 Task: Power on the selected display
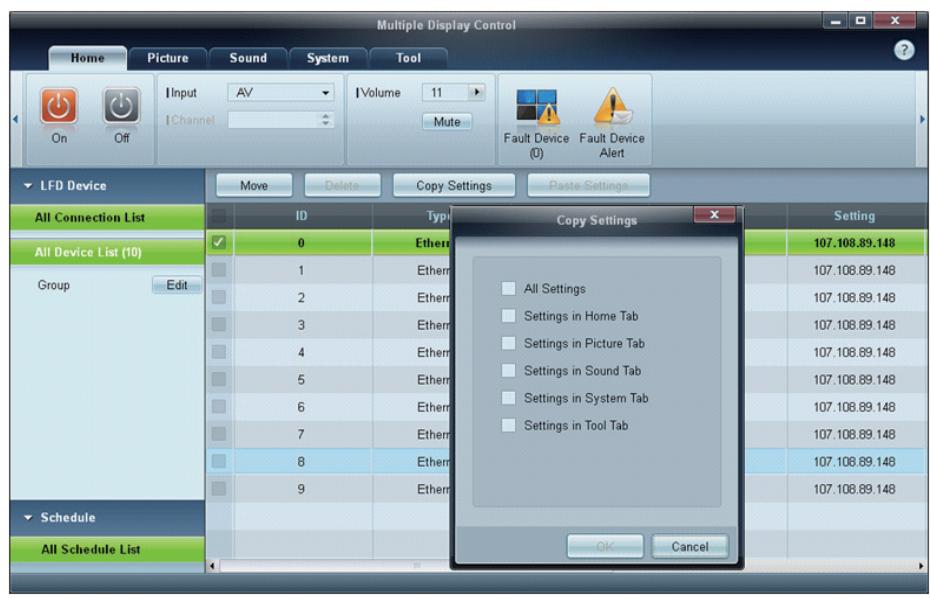59,107
